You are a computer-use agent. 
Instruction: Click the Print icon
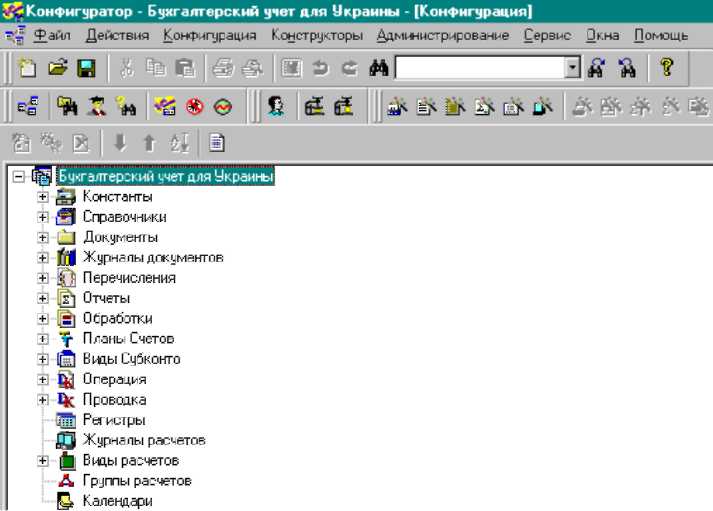click(x=223, y=68)
